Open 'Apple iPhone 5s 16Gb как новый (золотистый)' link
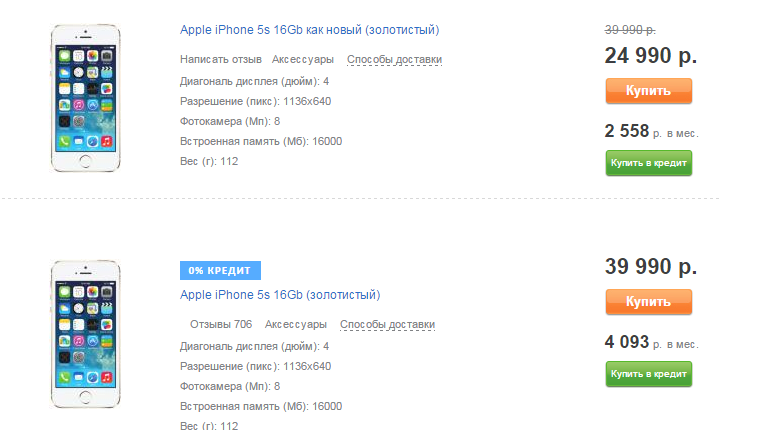761x430 pixels. [x=310, y=30]
